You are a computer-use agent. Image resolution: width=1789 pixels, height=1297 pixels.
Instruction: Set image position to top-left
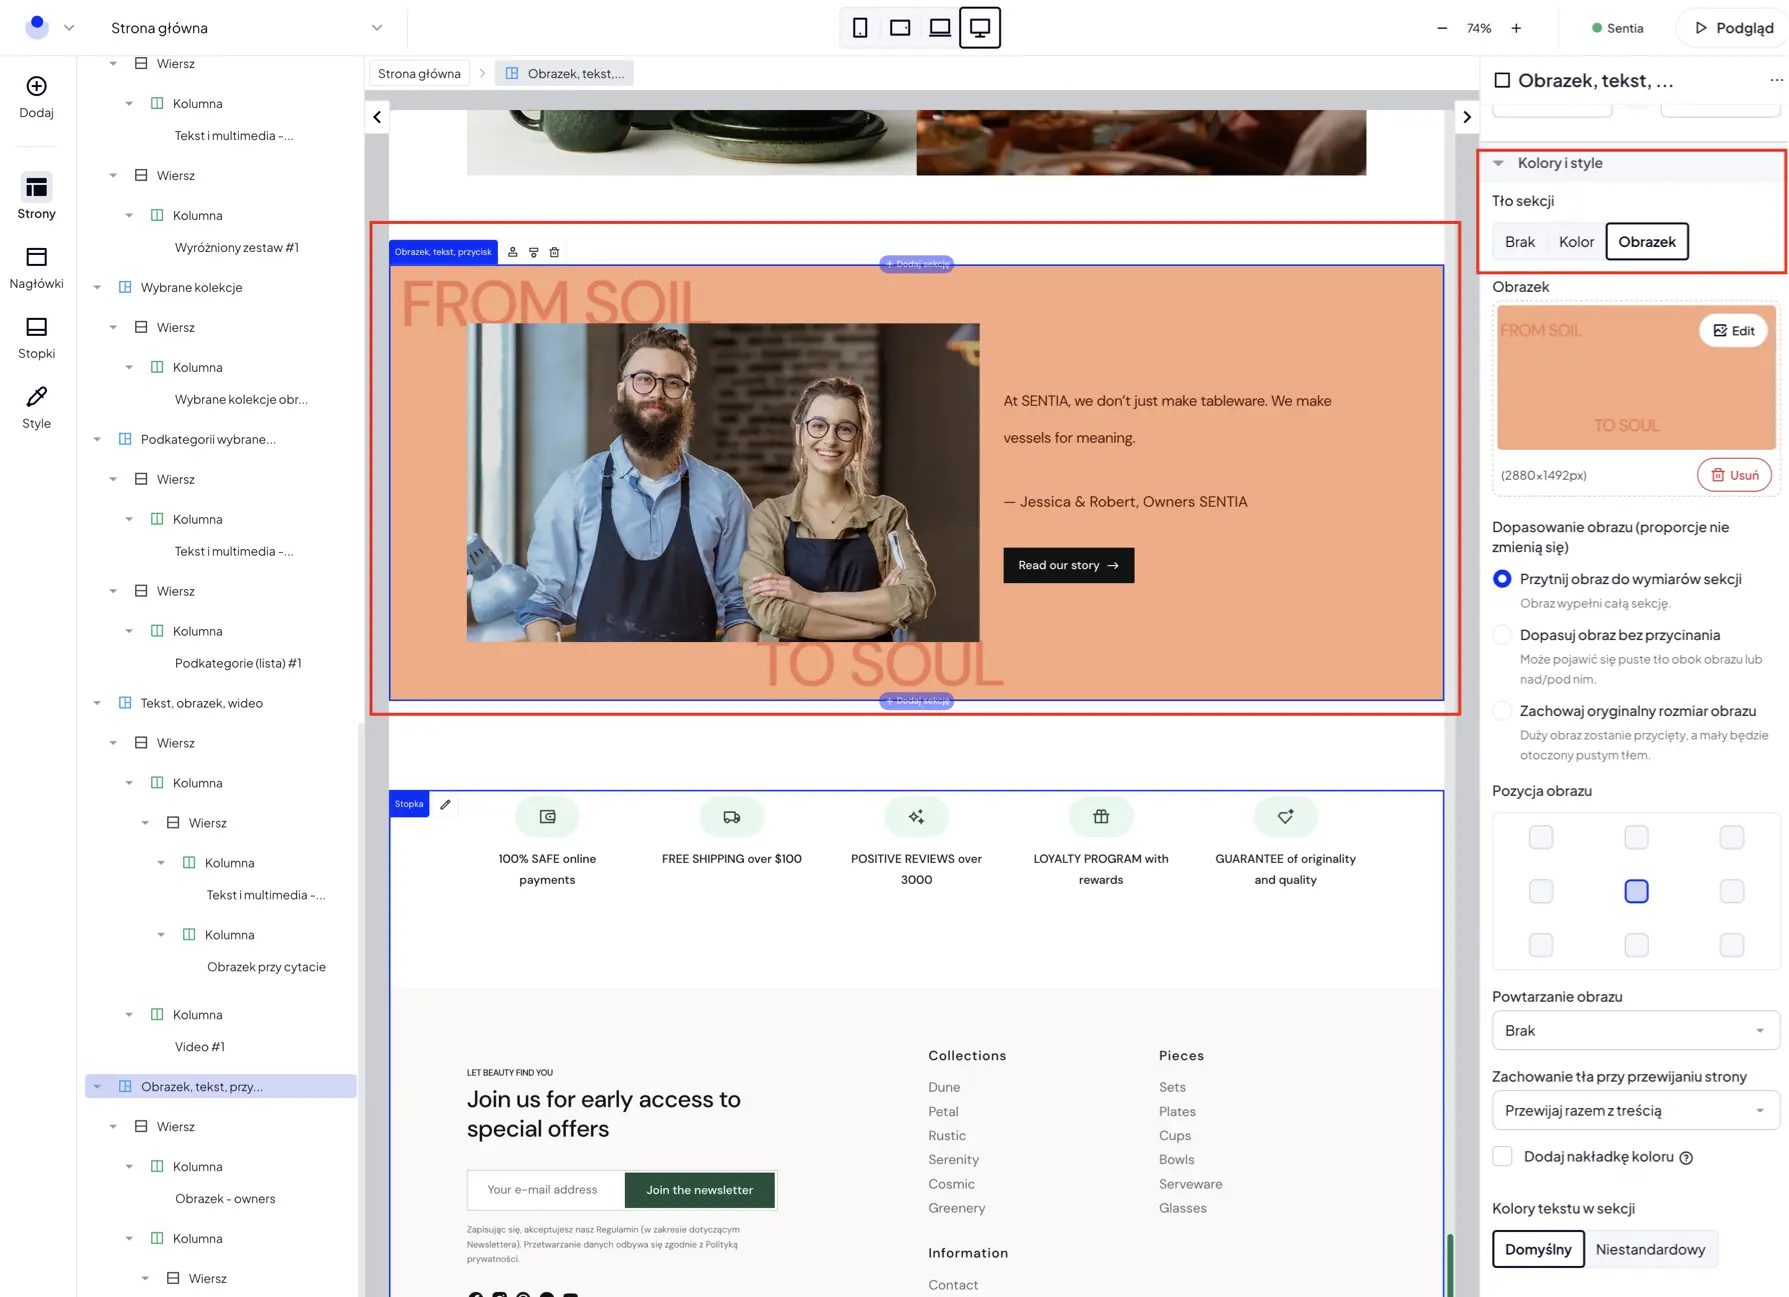coord(1541,837)
